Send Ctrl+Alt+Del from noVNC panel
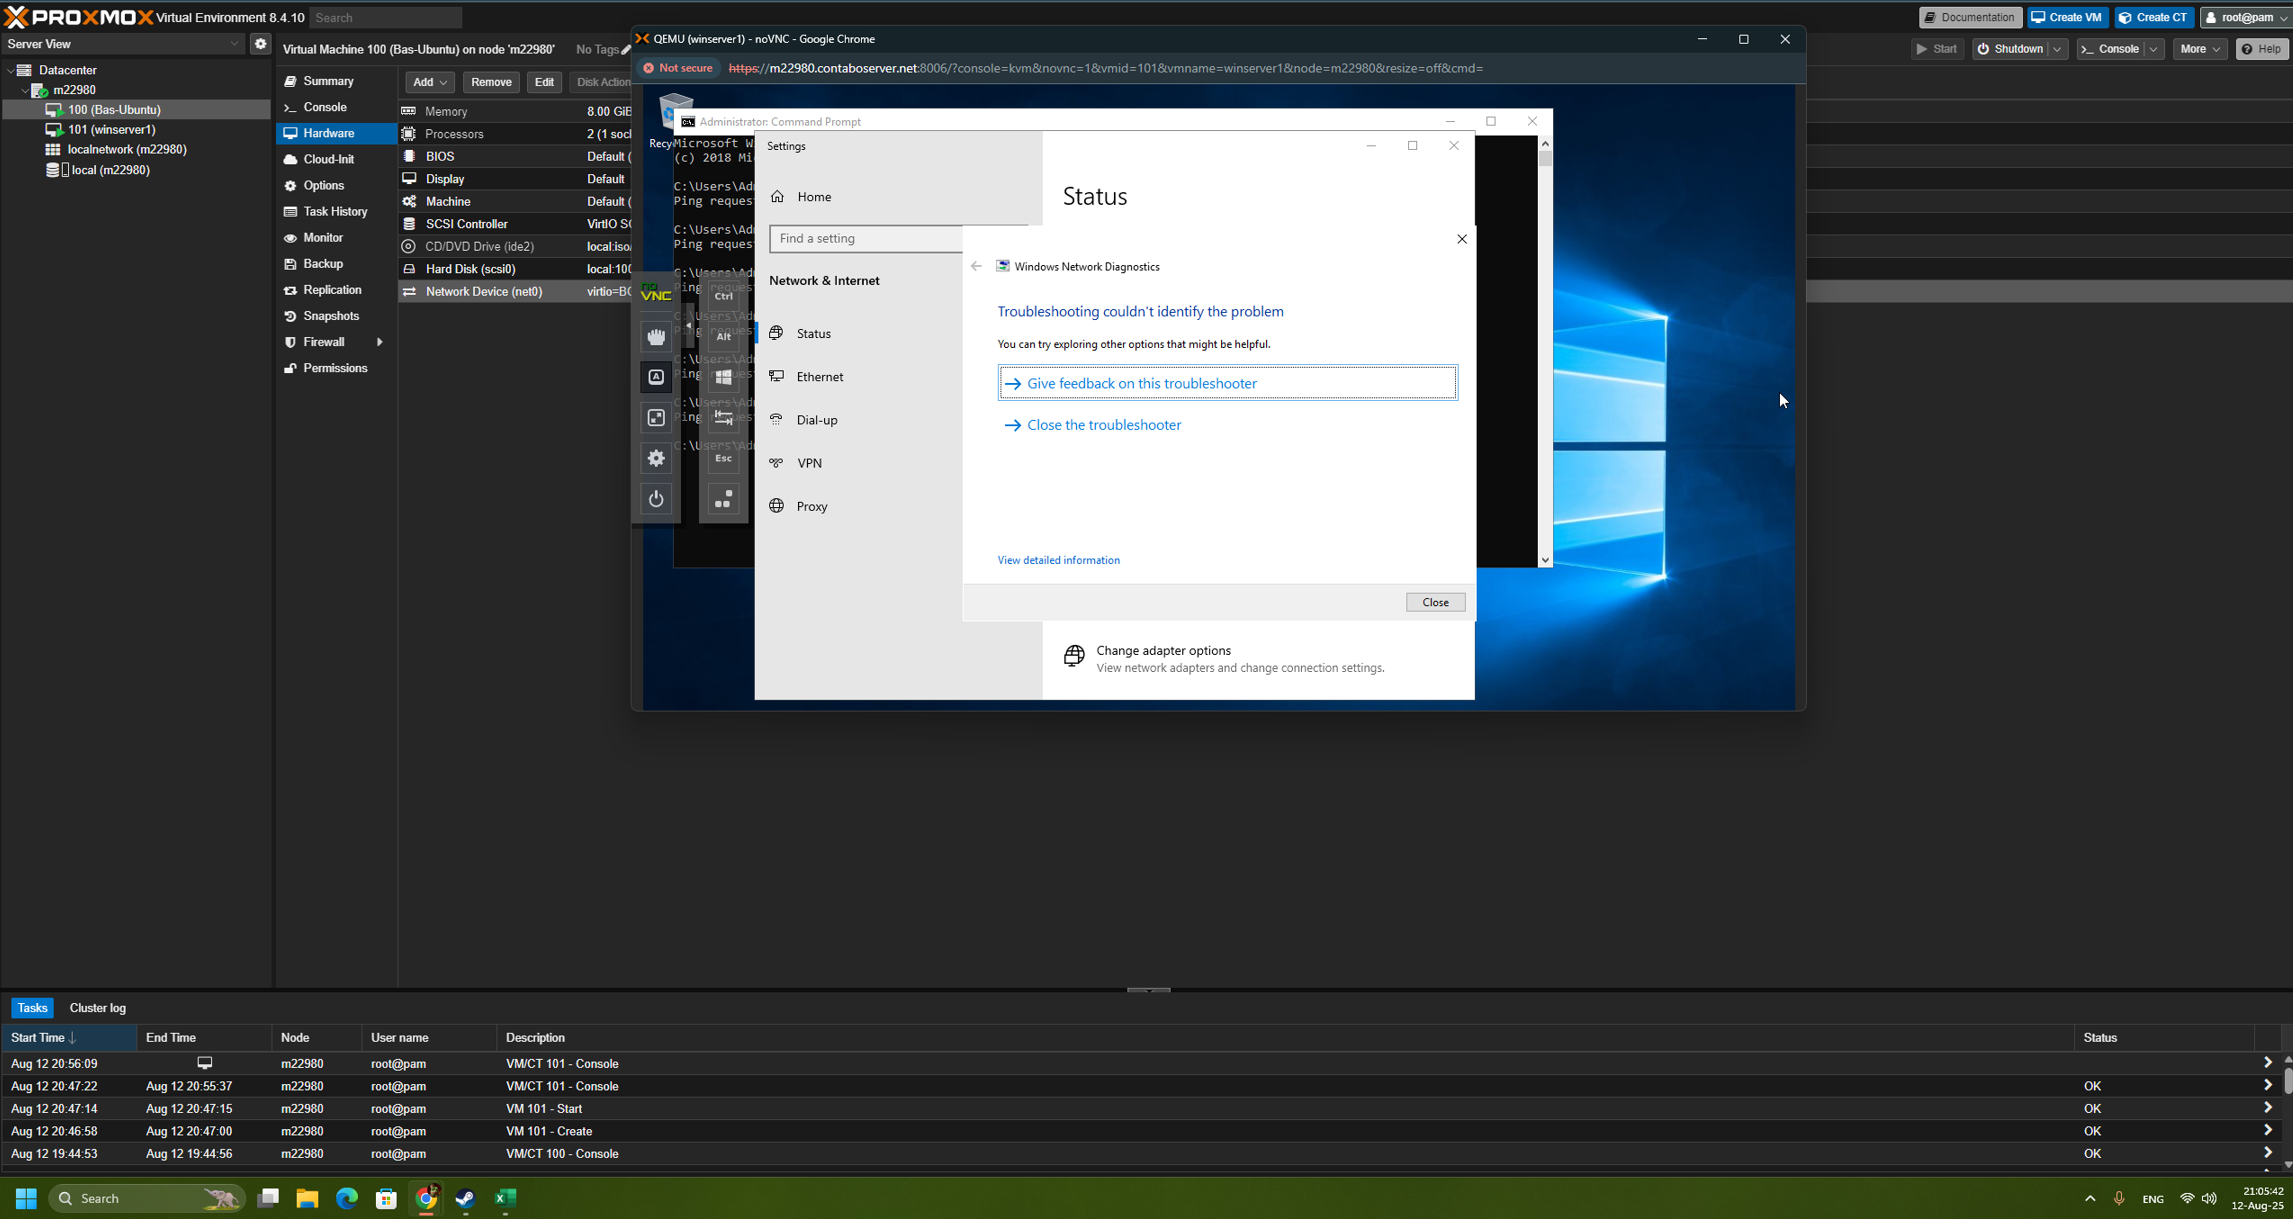 click(x=723, y=499)
